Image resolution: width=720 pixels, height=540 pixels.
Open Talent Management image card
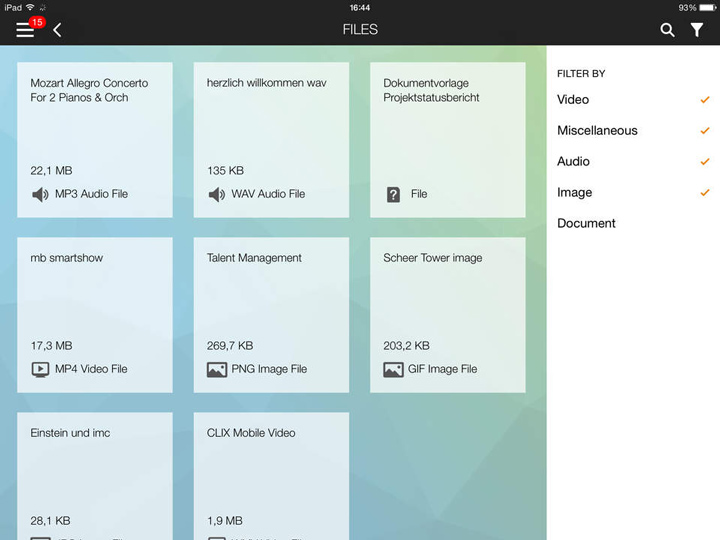tap(271, 315)
